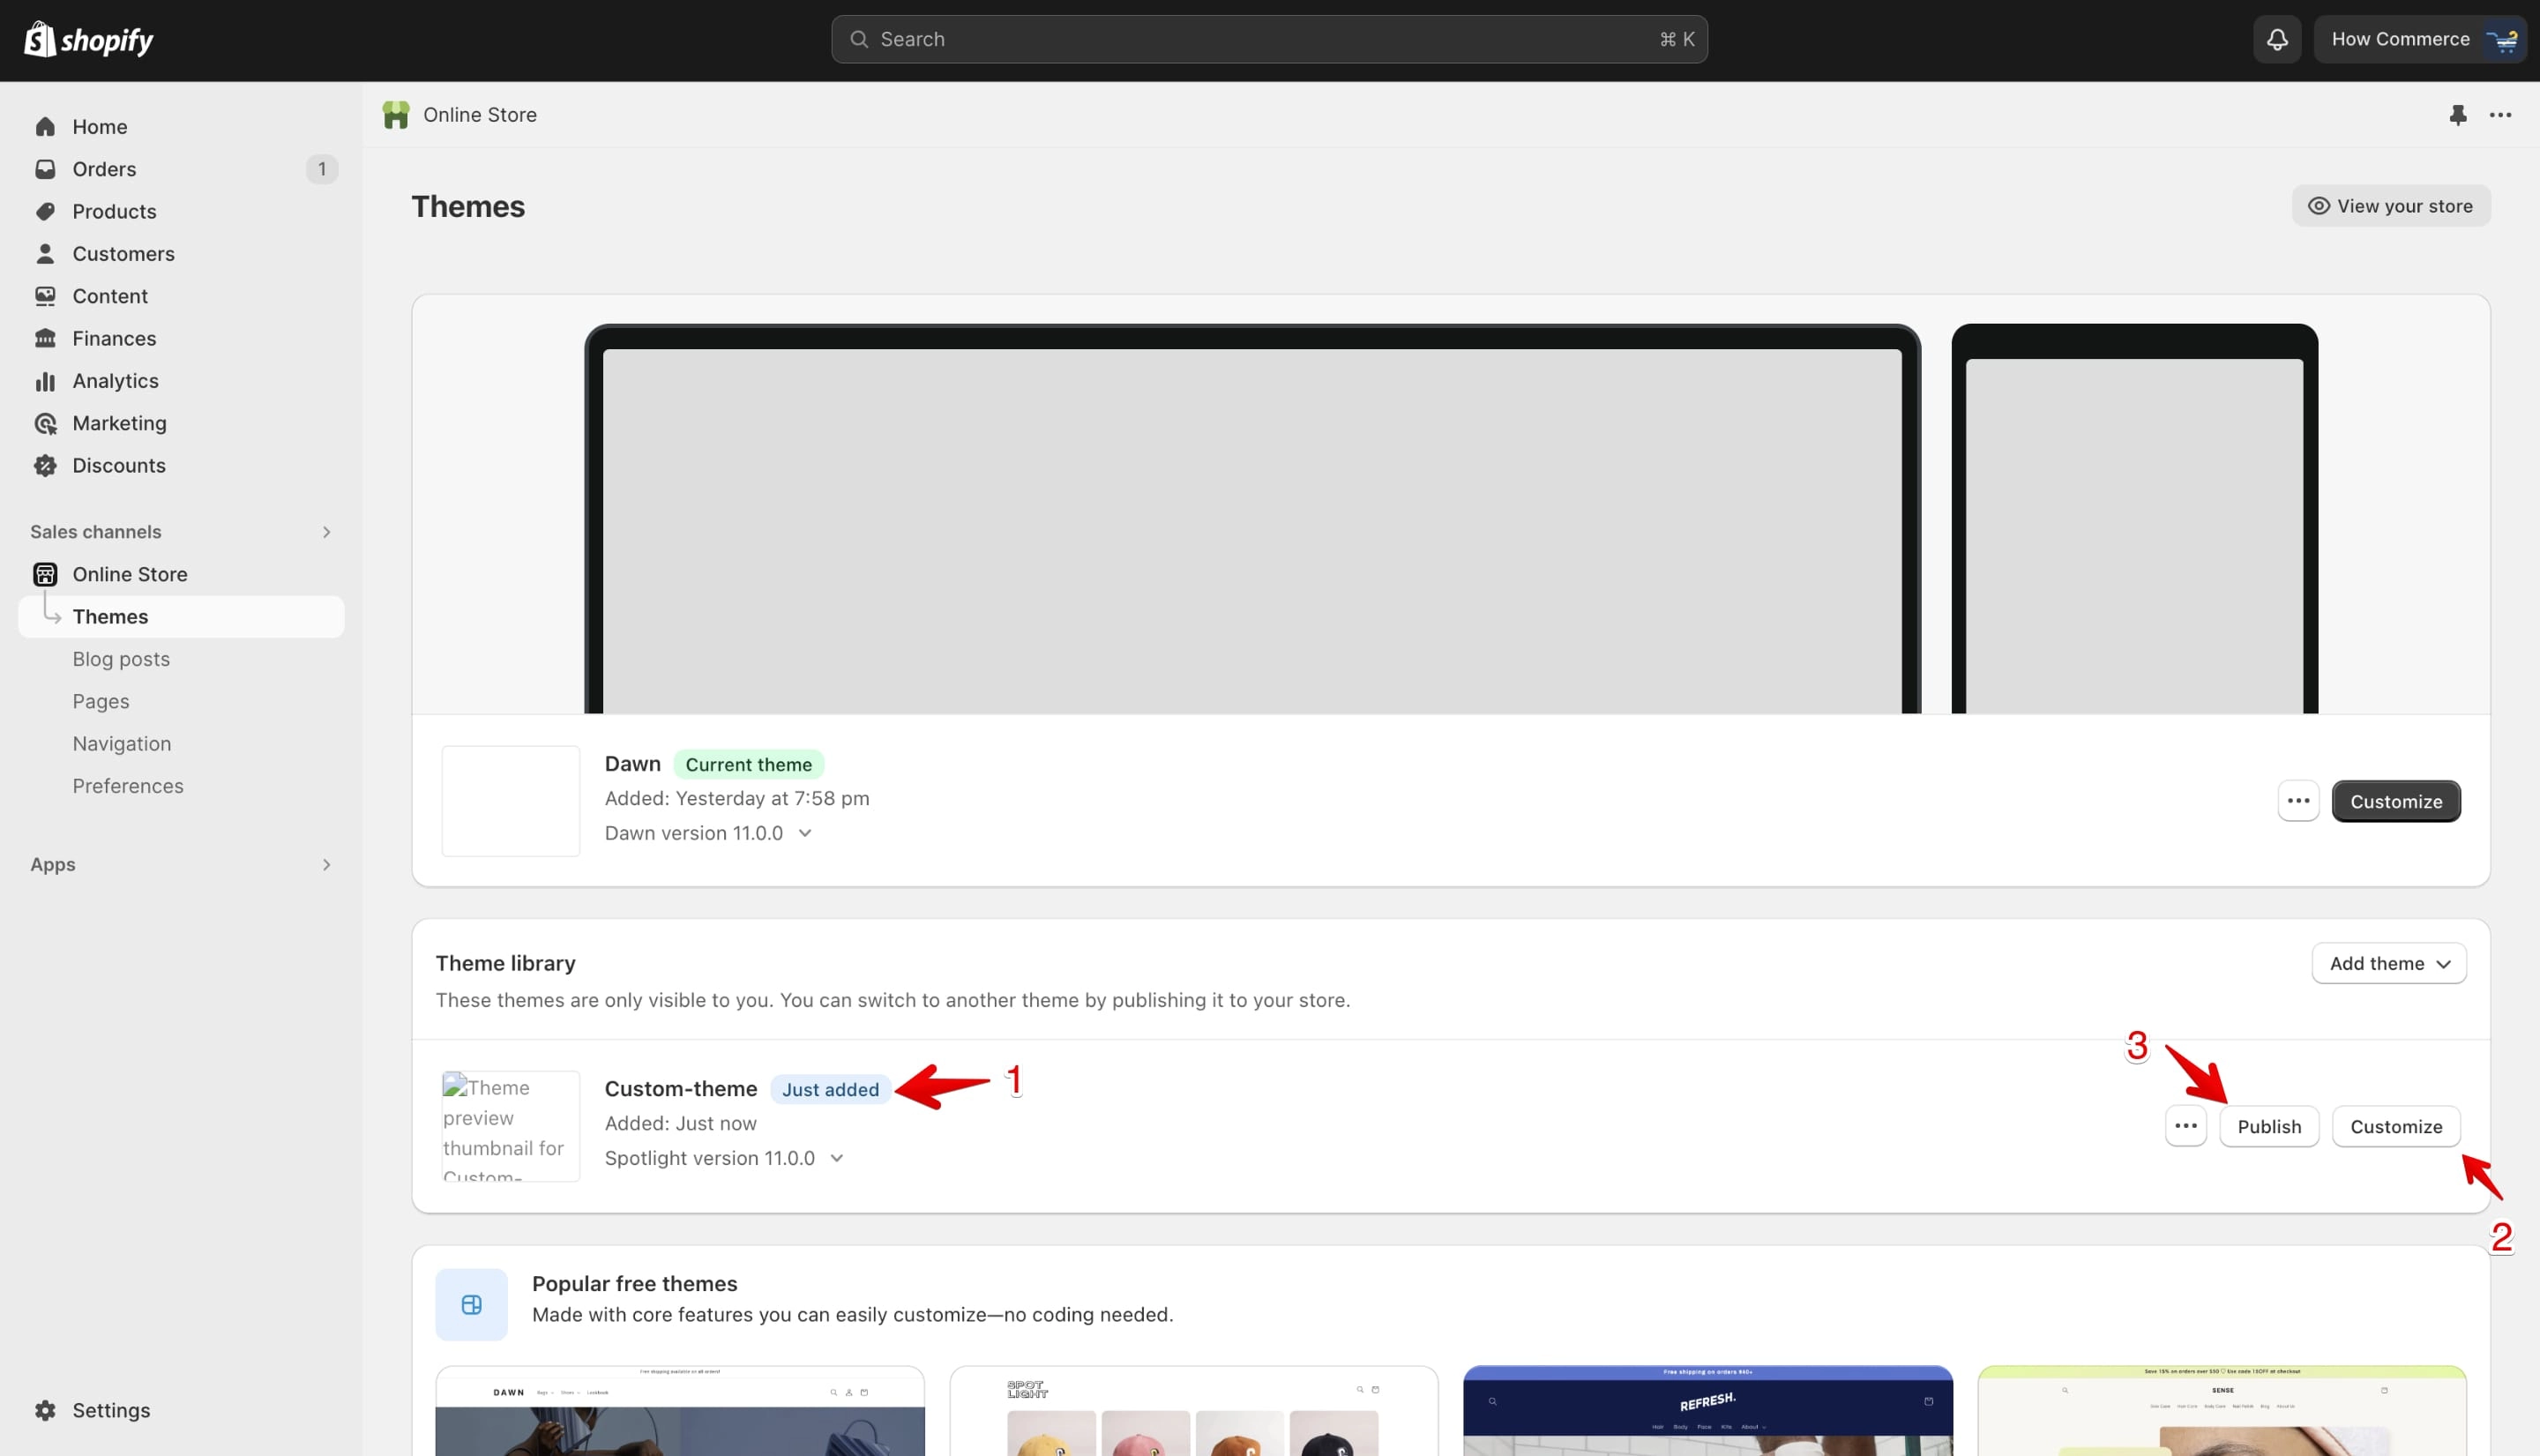Customize the Custom-theme
2540x1456 pixels.
pyautogui.click(x=2396, y=1126)
